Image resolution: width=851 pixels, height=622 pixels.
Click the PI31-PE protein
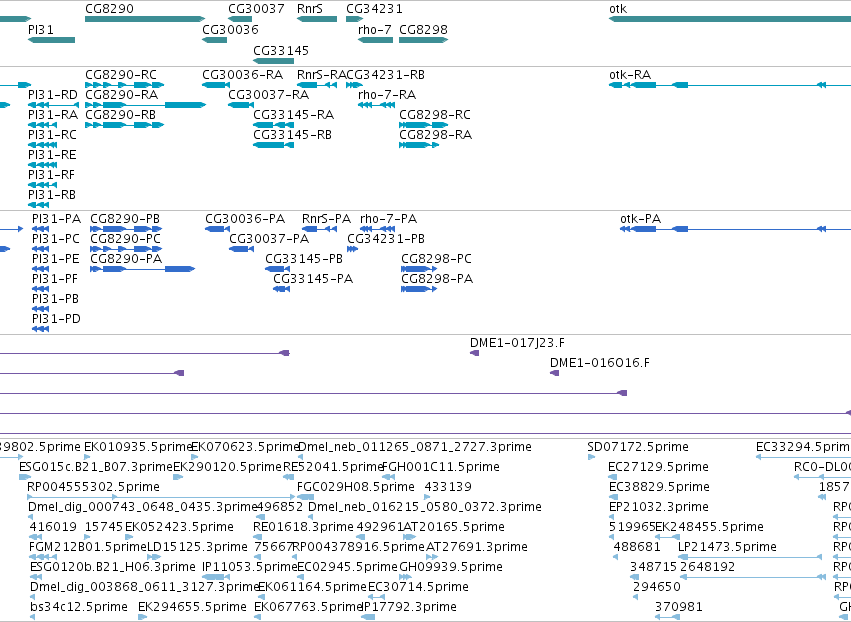click(x=40, y=269)
